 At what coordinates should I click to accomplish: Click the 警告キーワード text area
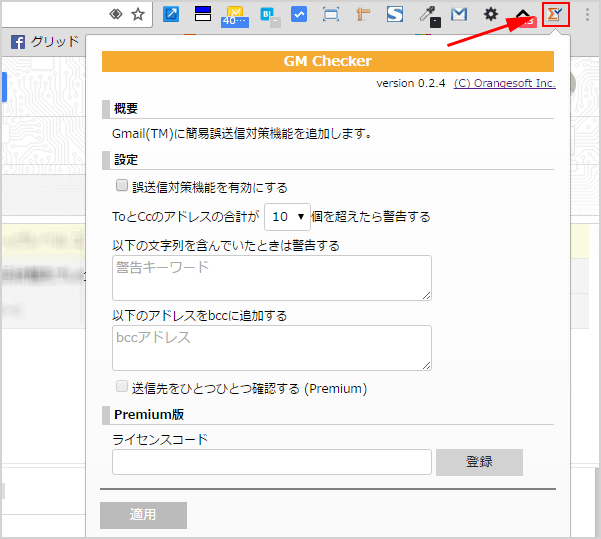(272, 278)
